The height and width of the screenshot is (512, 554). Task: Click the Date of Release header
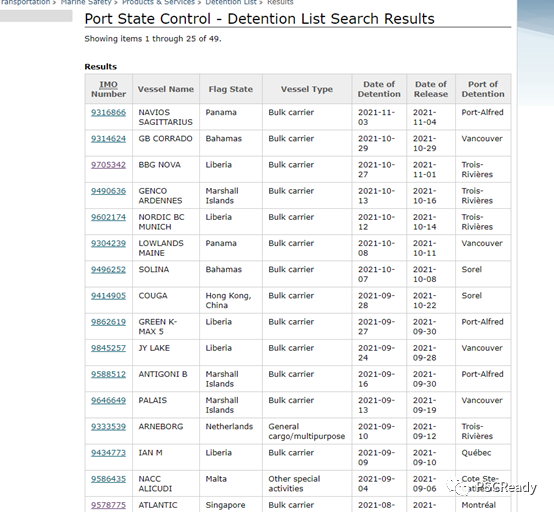point(431,89)
